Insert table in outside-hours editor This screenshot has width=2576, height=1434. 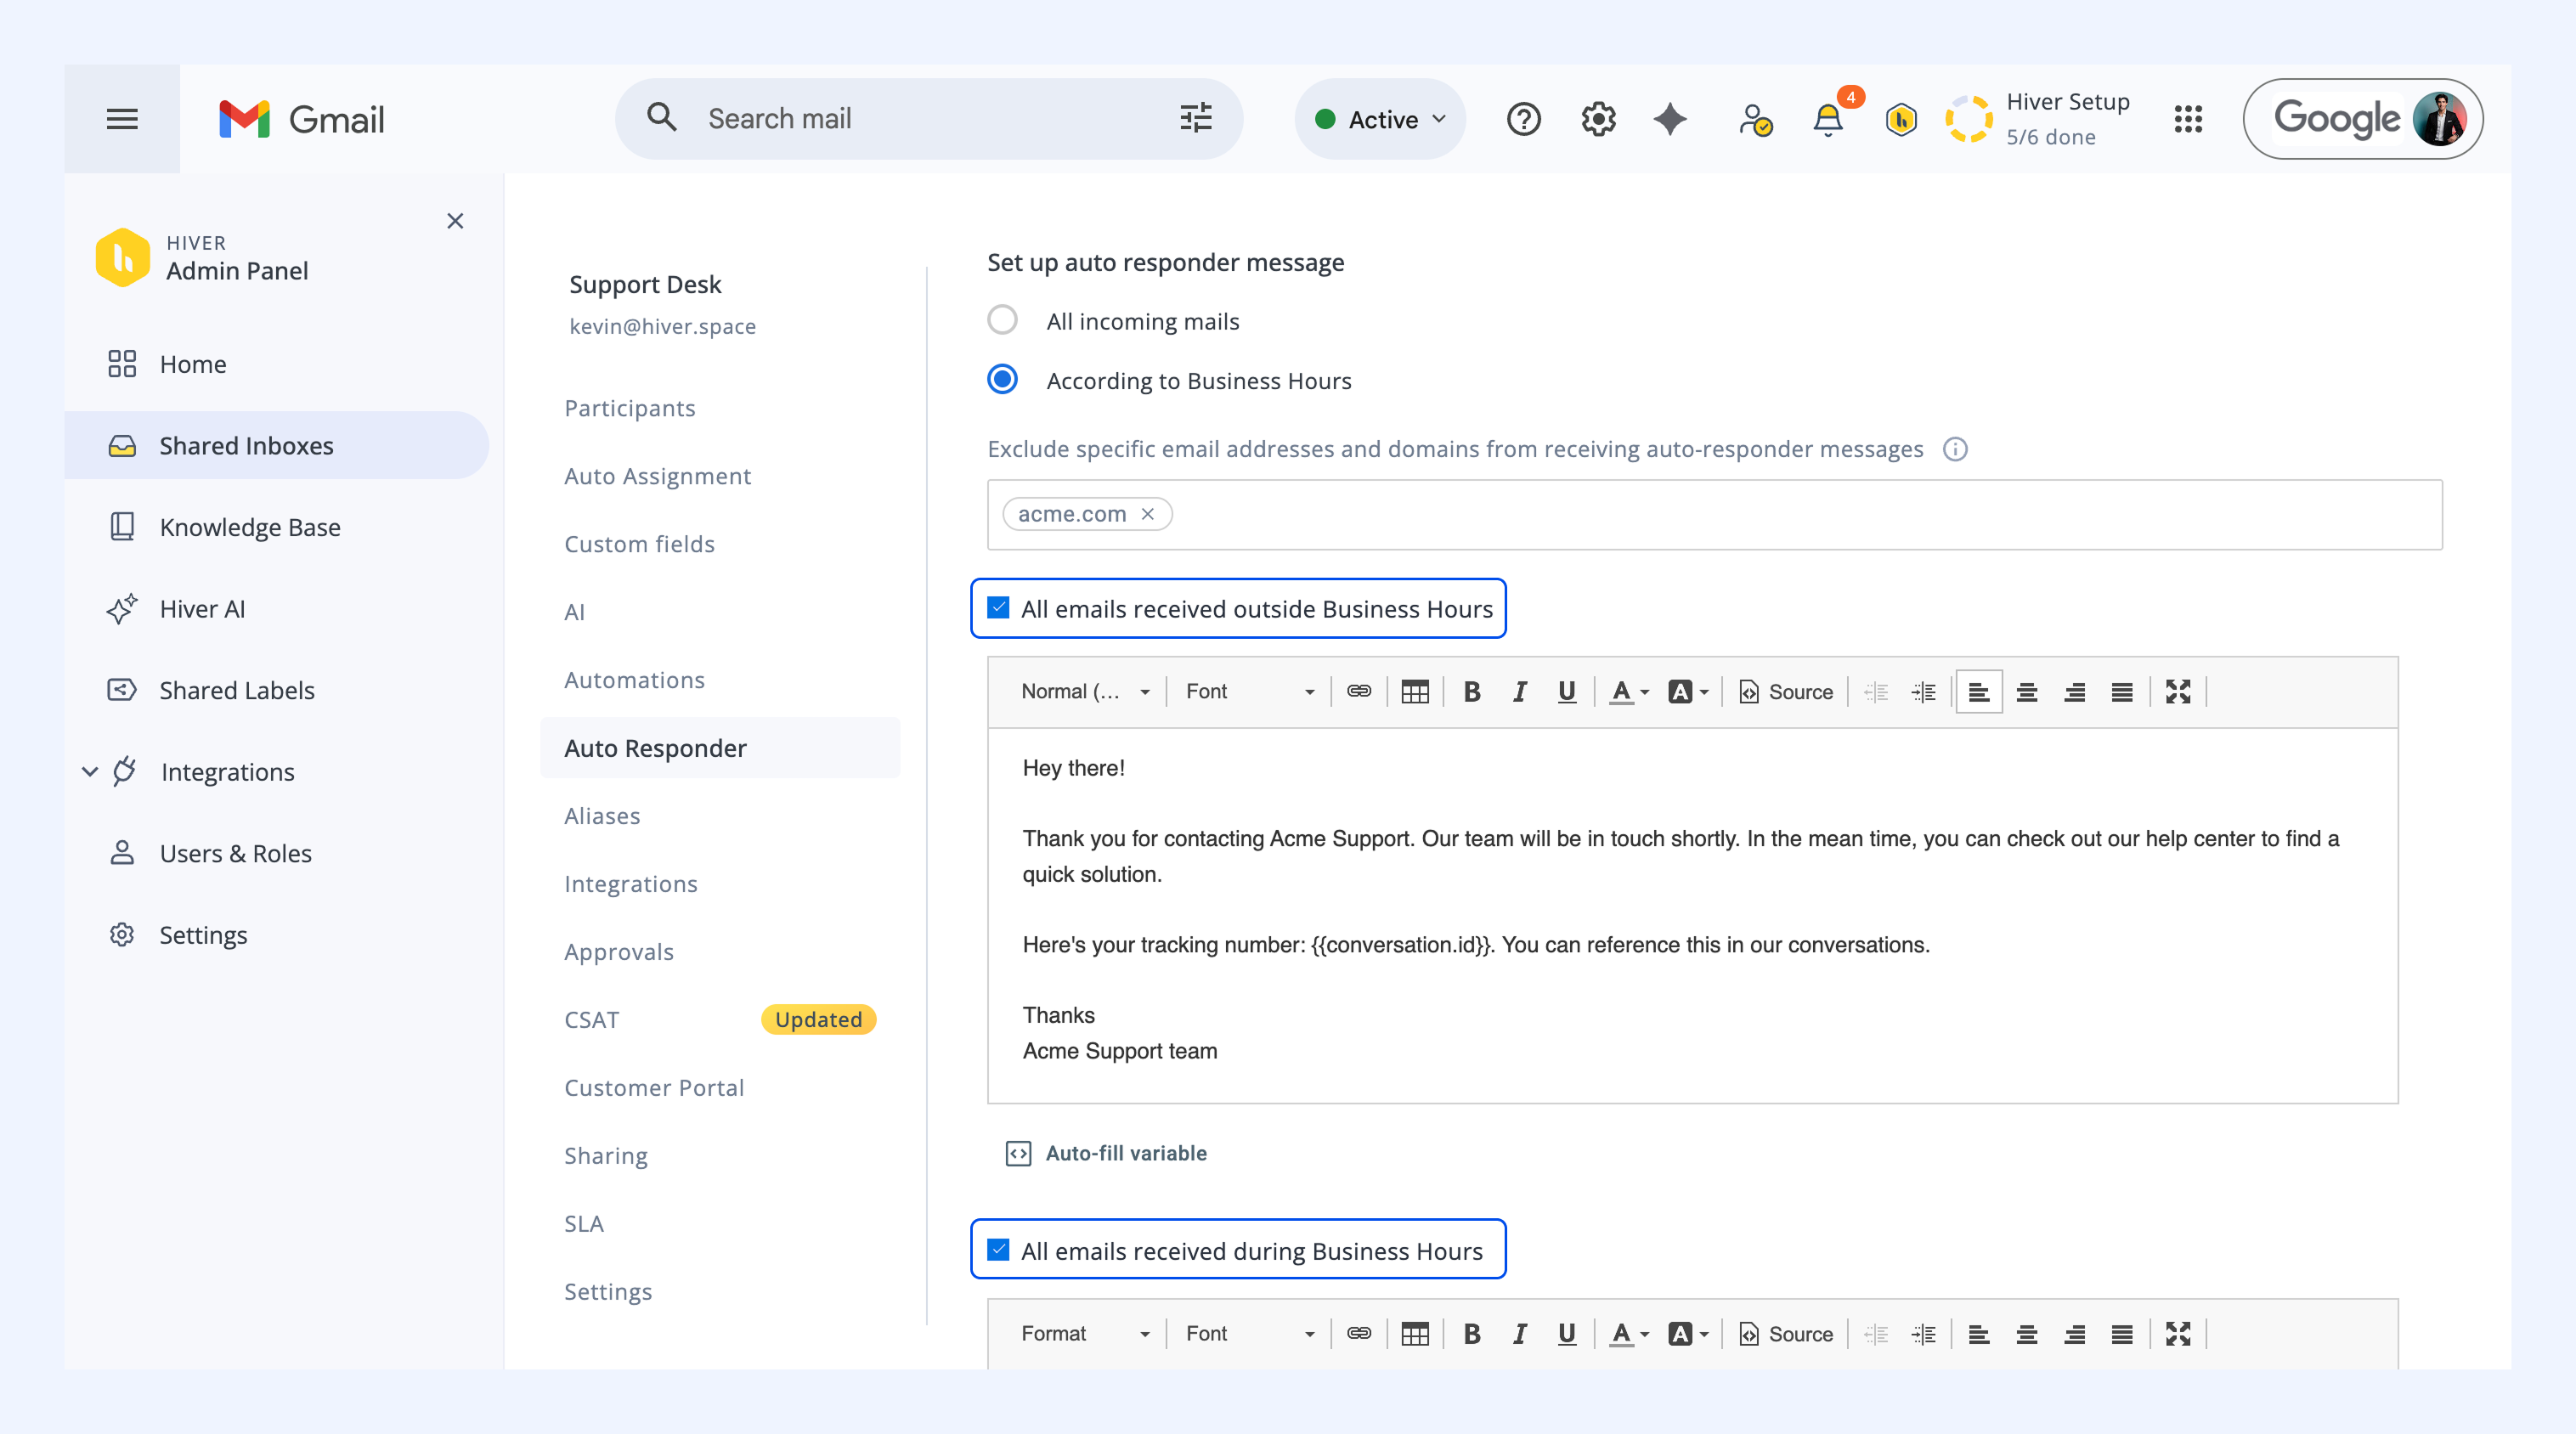[x=1415, y=691]
